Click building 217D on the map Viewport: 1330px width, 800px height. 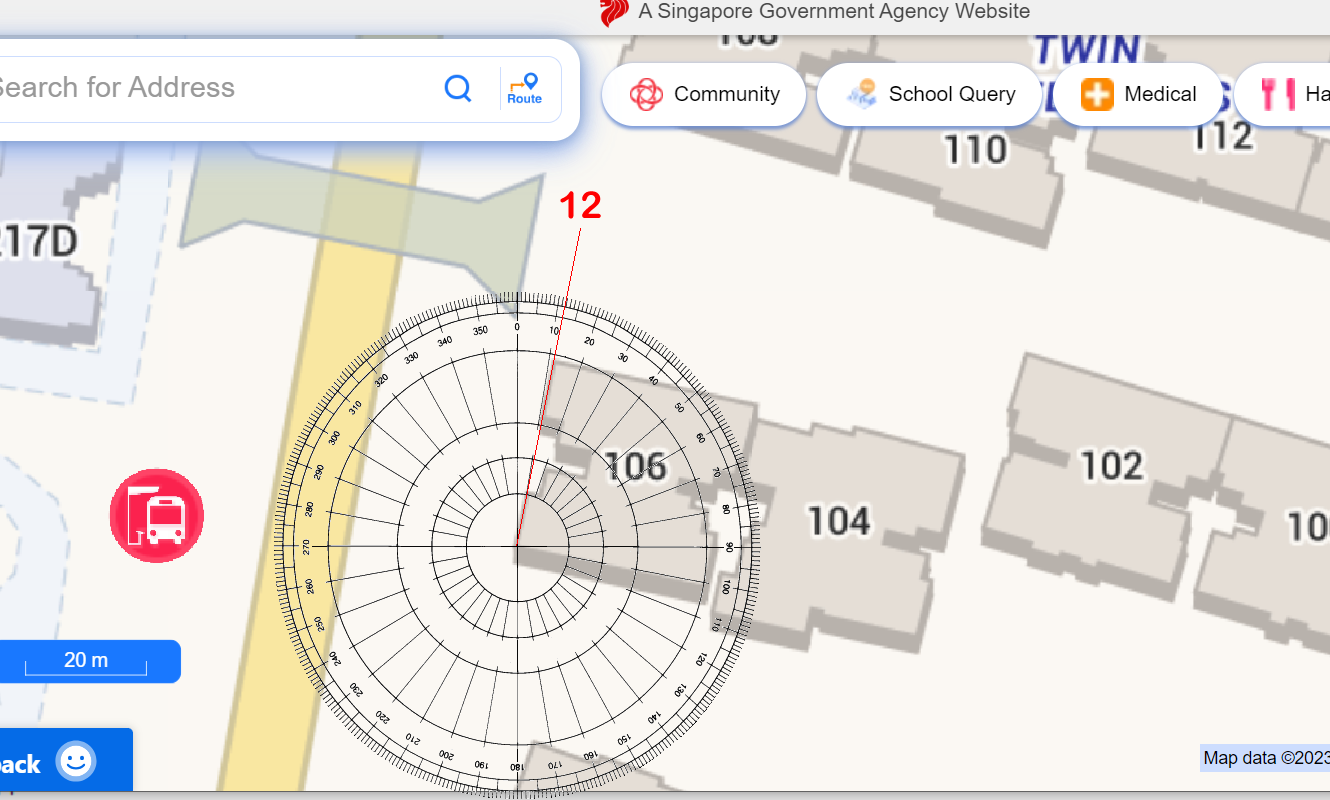tap(38, 243)
